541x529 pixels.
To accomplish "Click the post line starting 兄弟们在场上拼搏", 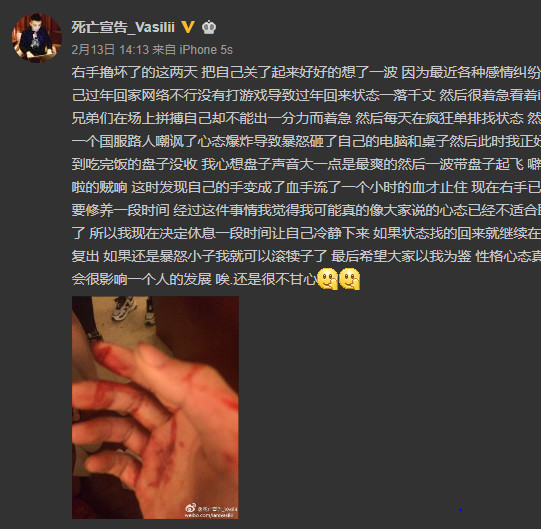I will 306,118.
